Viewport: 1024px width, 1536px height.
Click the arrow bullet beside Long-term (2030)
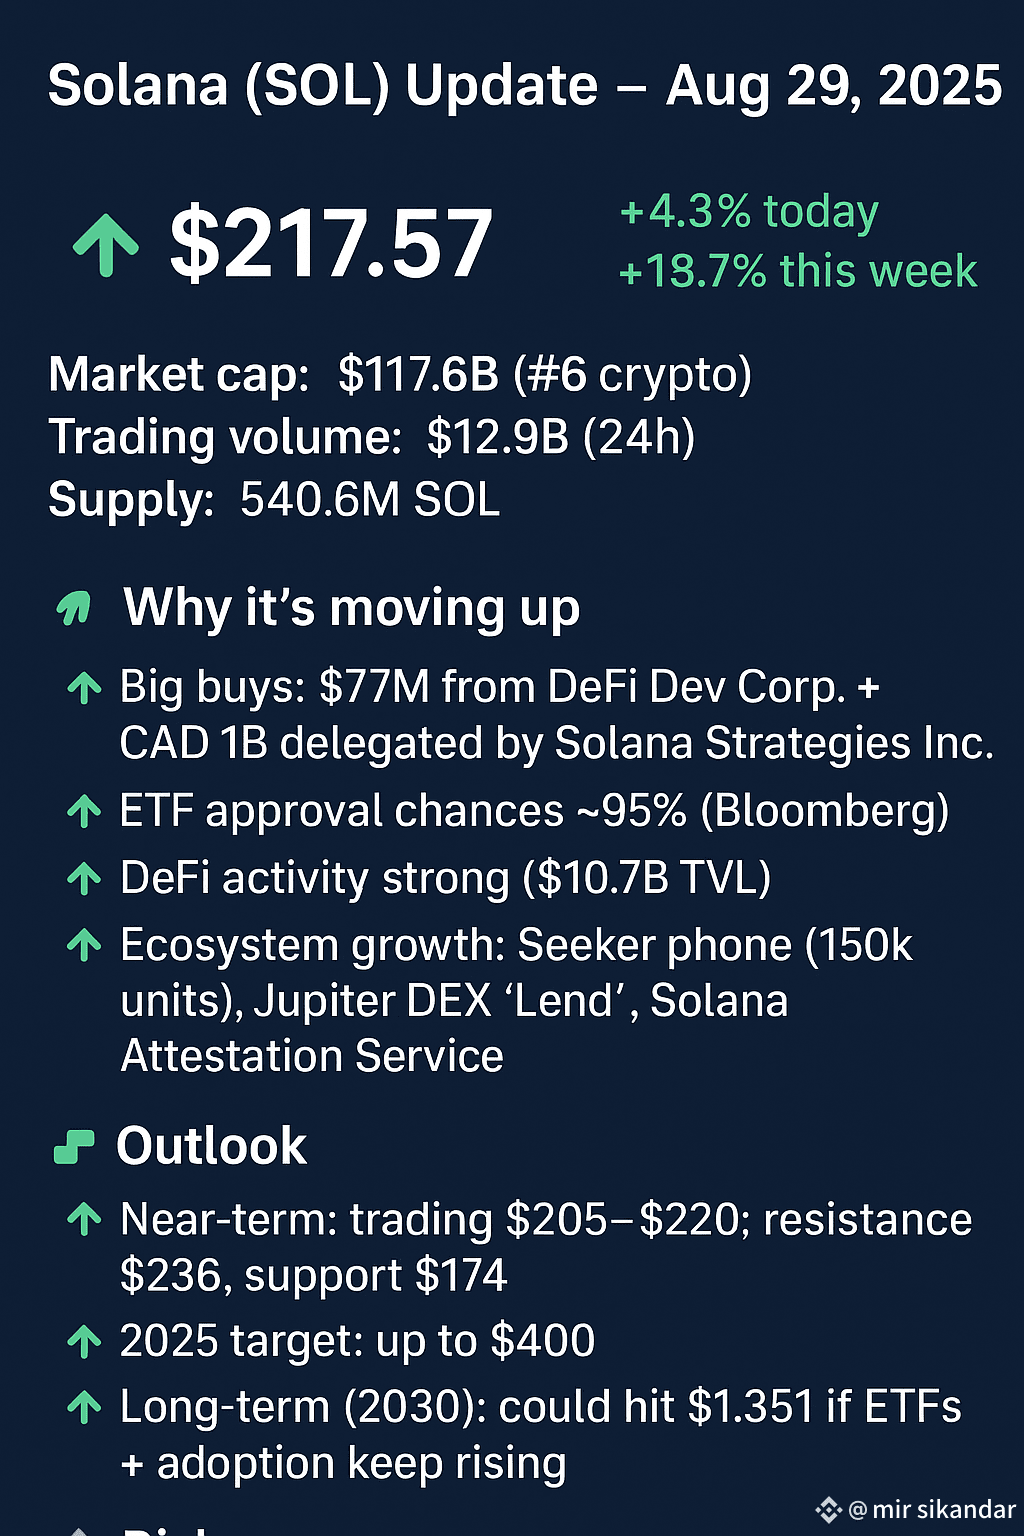(84, 1407)
